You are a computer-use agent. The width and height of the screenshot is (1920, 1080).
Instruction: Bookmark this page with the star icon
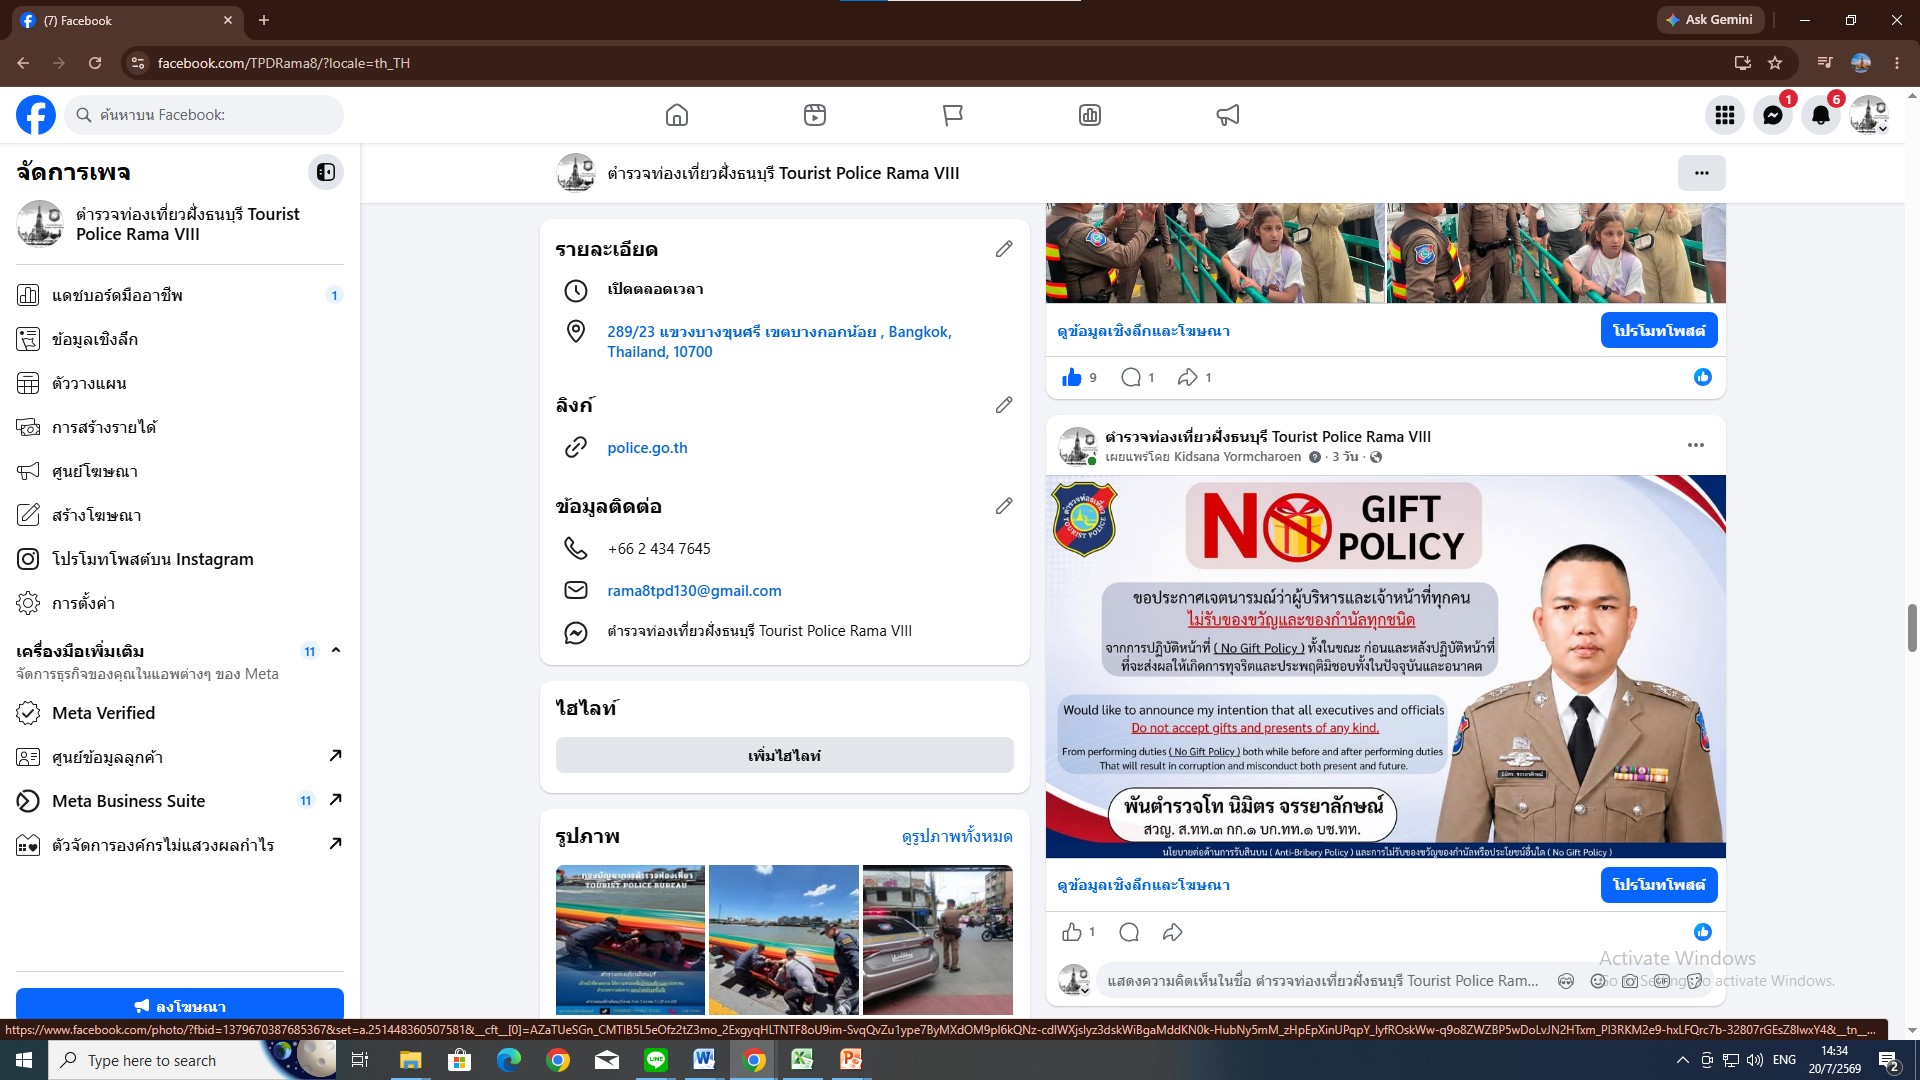(x=1775, y=63)
